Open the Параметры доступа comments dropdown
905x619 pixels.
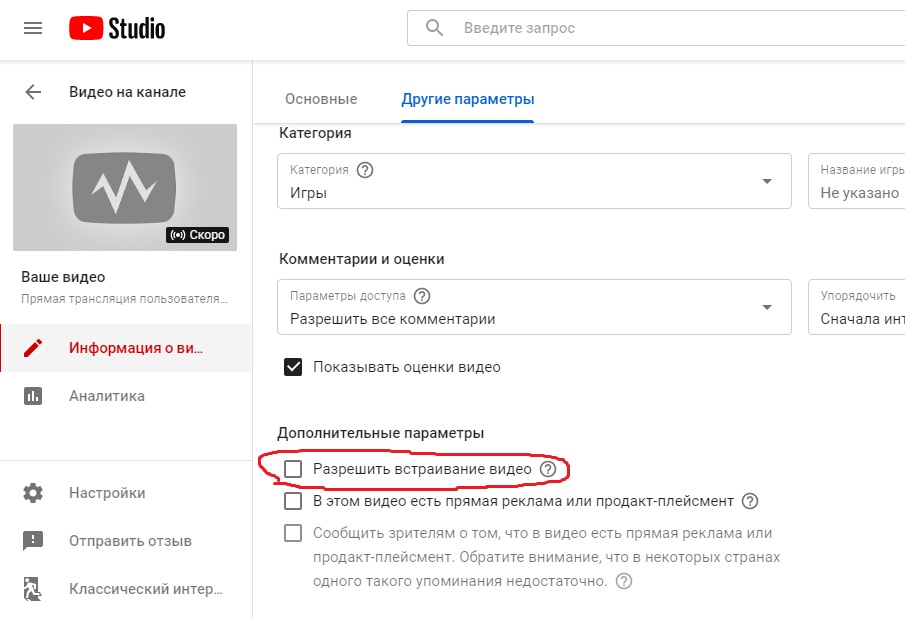tap(534, 307)
